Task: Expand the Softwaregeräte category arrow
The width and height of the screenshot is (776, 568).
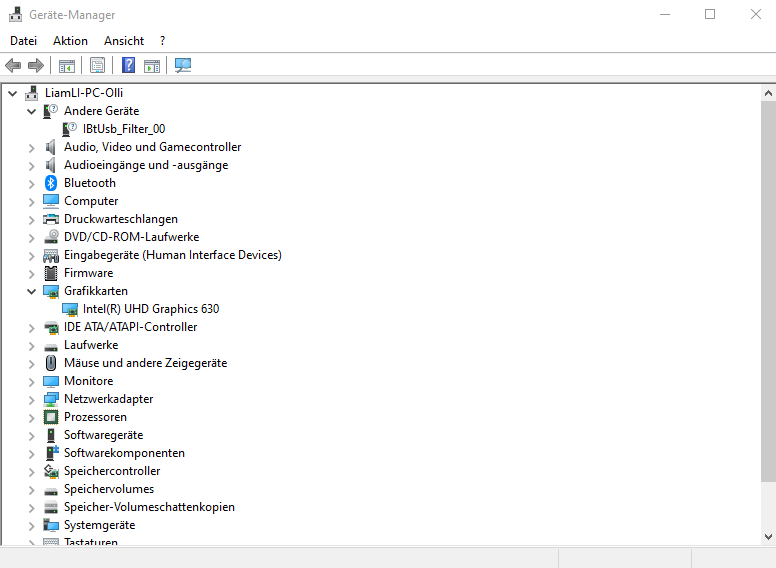Action: coord(32,435)
